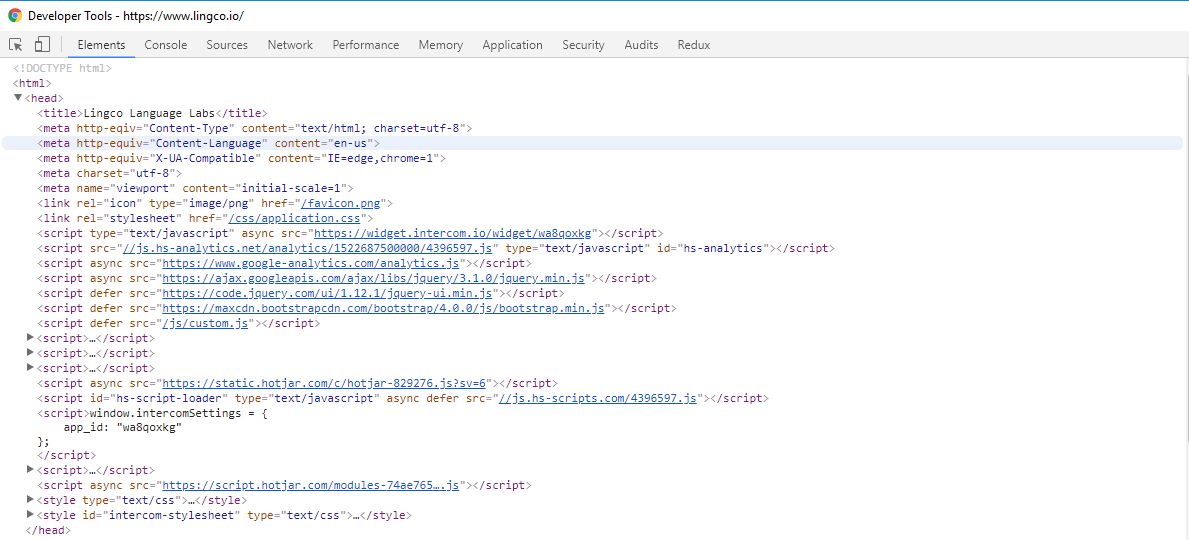Select the meta charset utf-8 line
The height and width of the screenshot is (540, 1189).
tap(109, 173)
